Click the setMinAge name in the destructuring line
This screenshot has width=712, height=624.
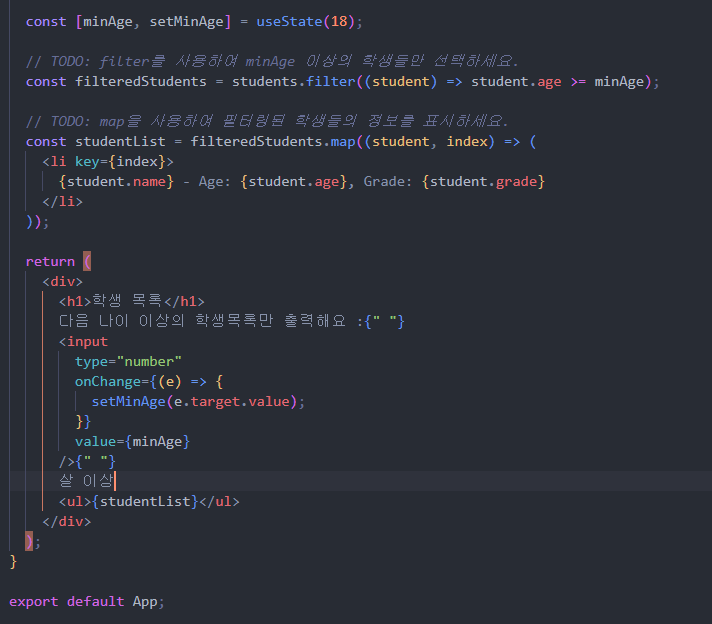pyautogui.click(x=187, y=21)
